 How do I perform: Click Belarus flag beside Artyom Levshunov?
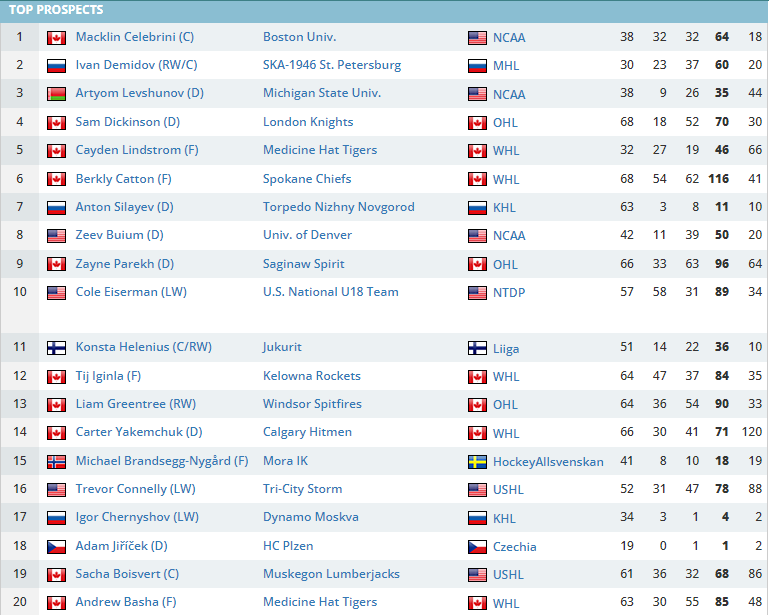pos(56,94)
